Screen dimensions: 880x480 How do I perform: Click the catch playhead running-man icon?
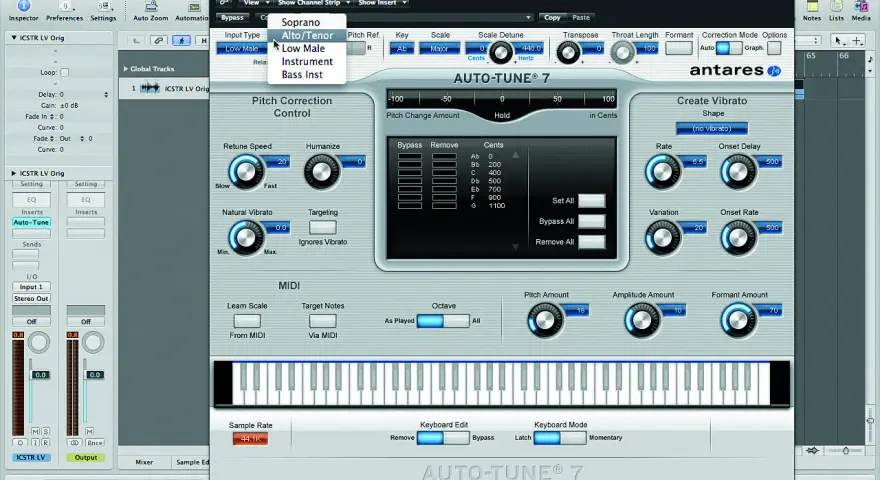[x=181, y=40]
